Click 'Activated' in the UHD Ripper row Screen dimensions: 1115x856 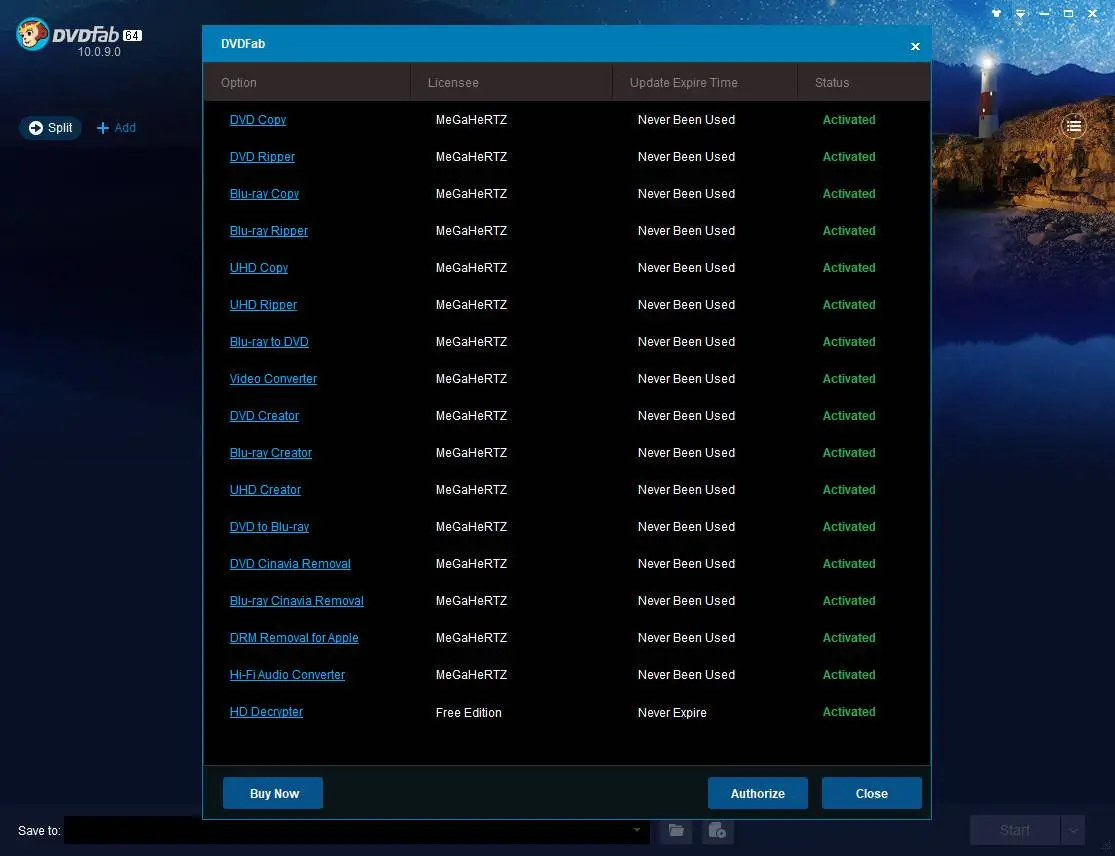pos(849,304)
